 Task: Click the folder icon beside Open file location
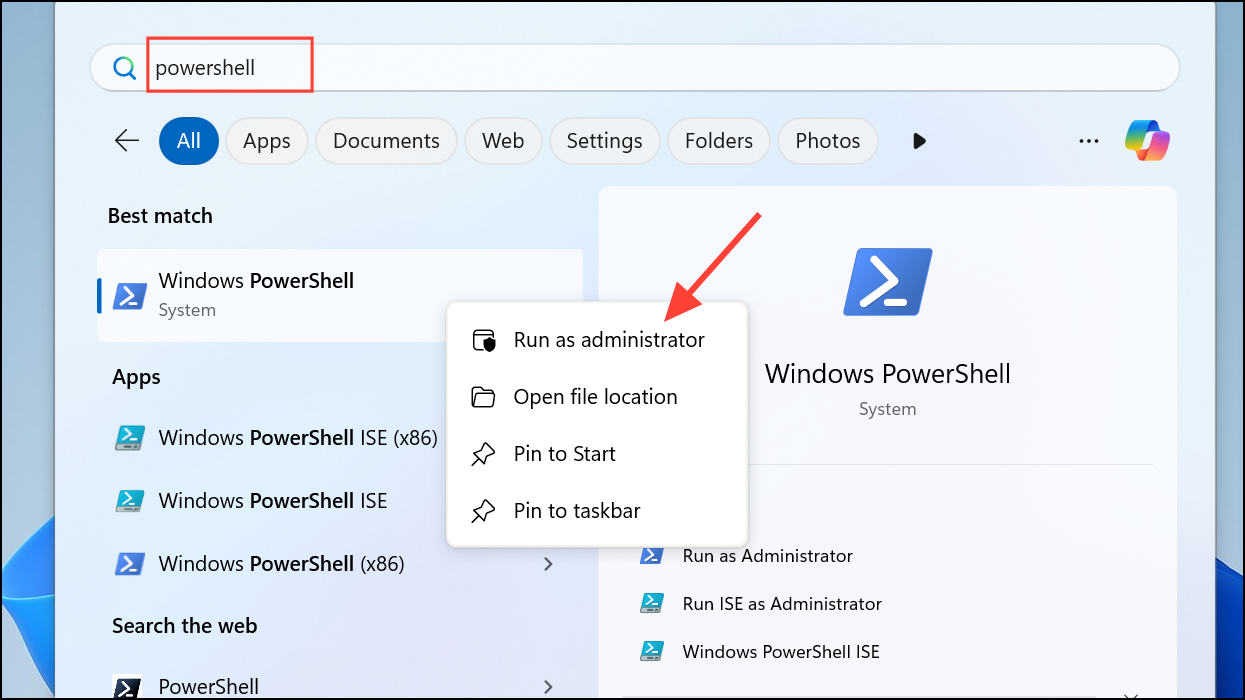point(483,396)
